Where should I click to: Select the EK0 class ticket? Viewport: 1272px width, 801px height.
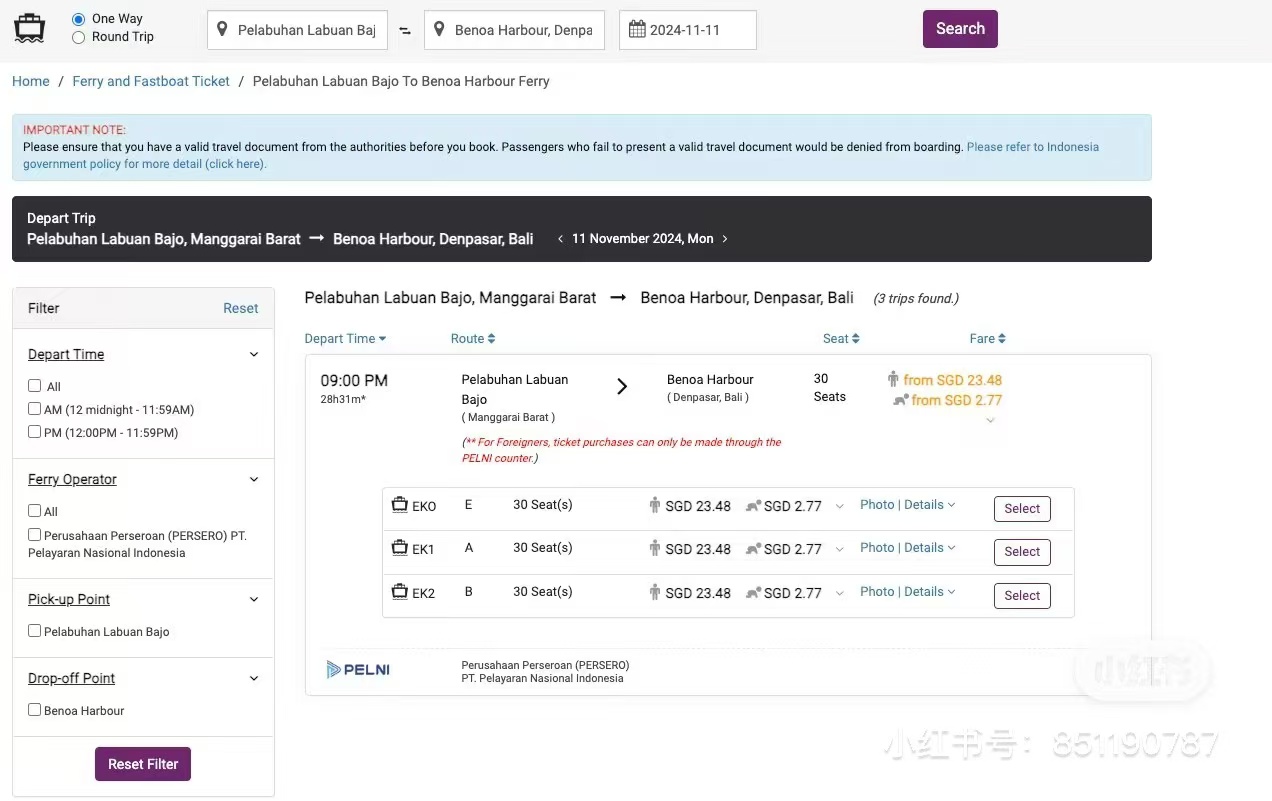(1022, 509)
